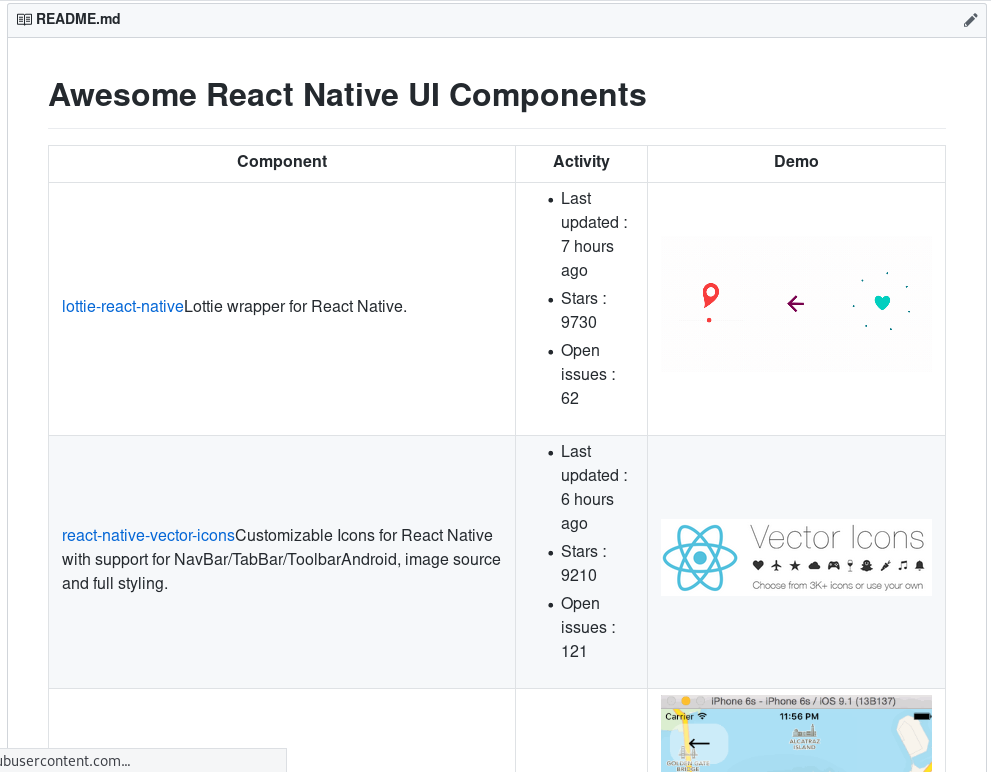This screenshot has height=772, width=991.
Task: Click the pencil edit icon for README.md
Action: (970, 19)
